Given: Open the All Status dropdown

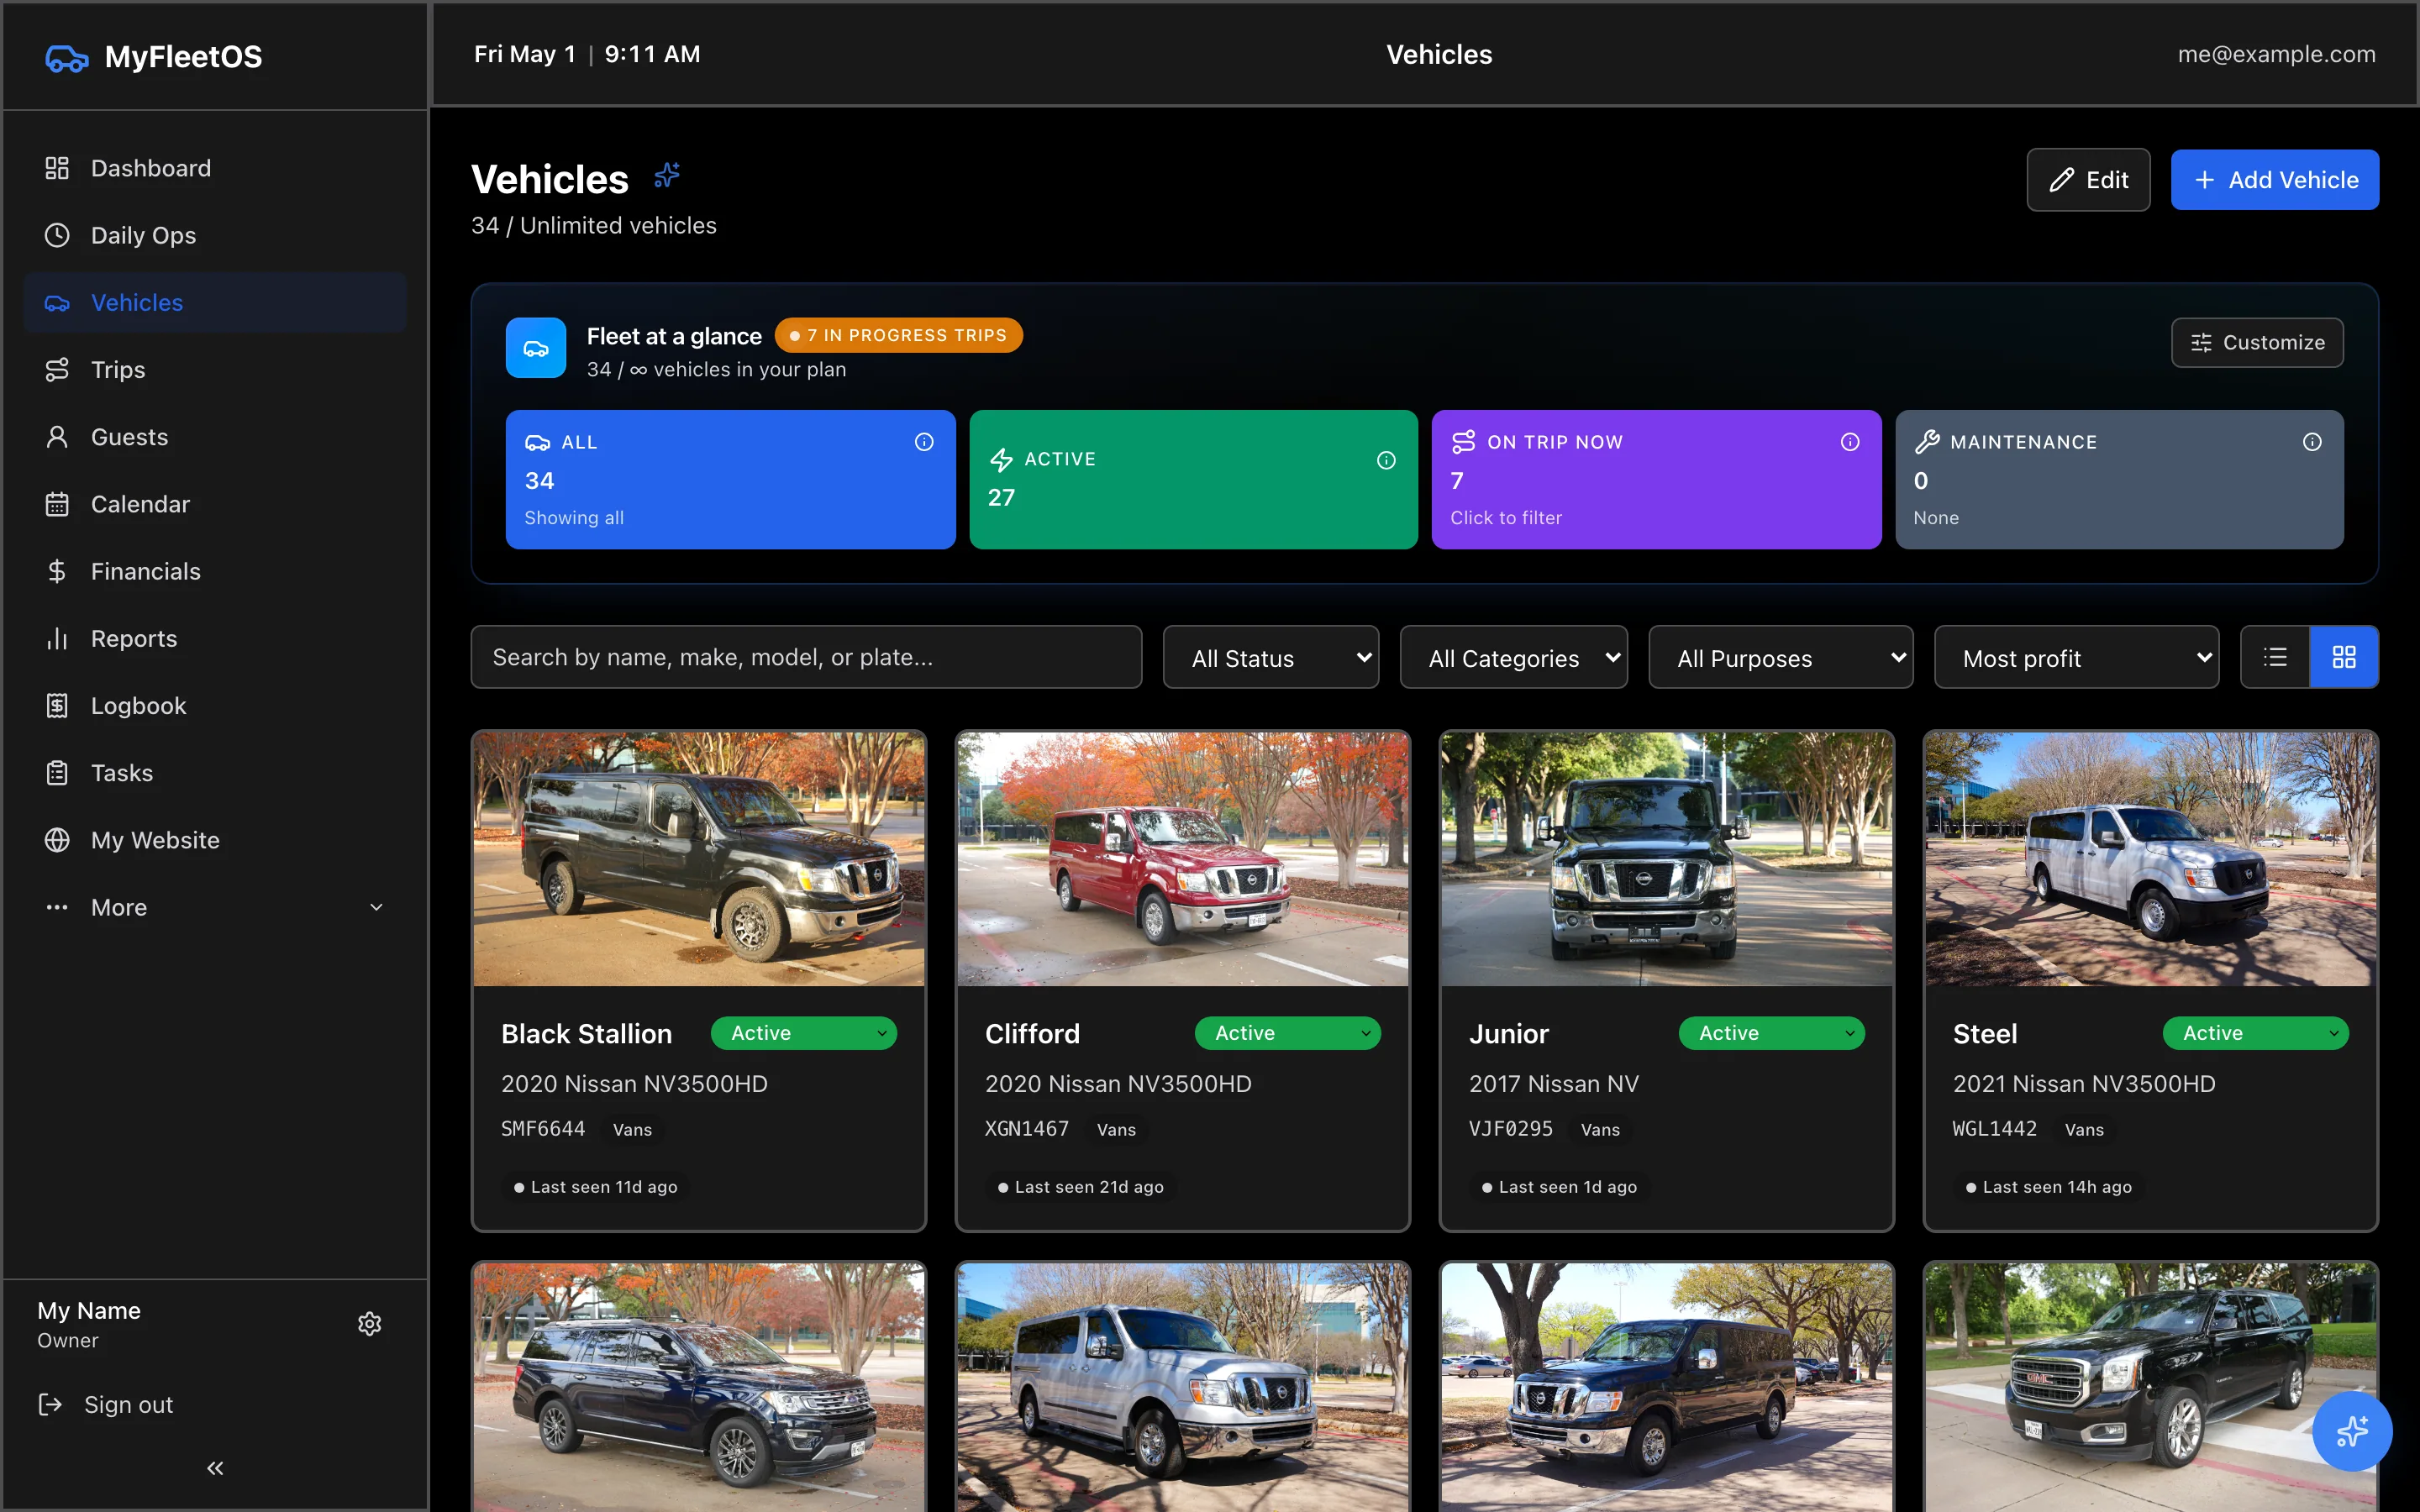Looking at the screenshot, I should 1271,657.
